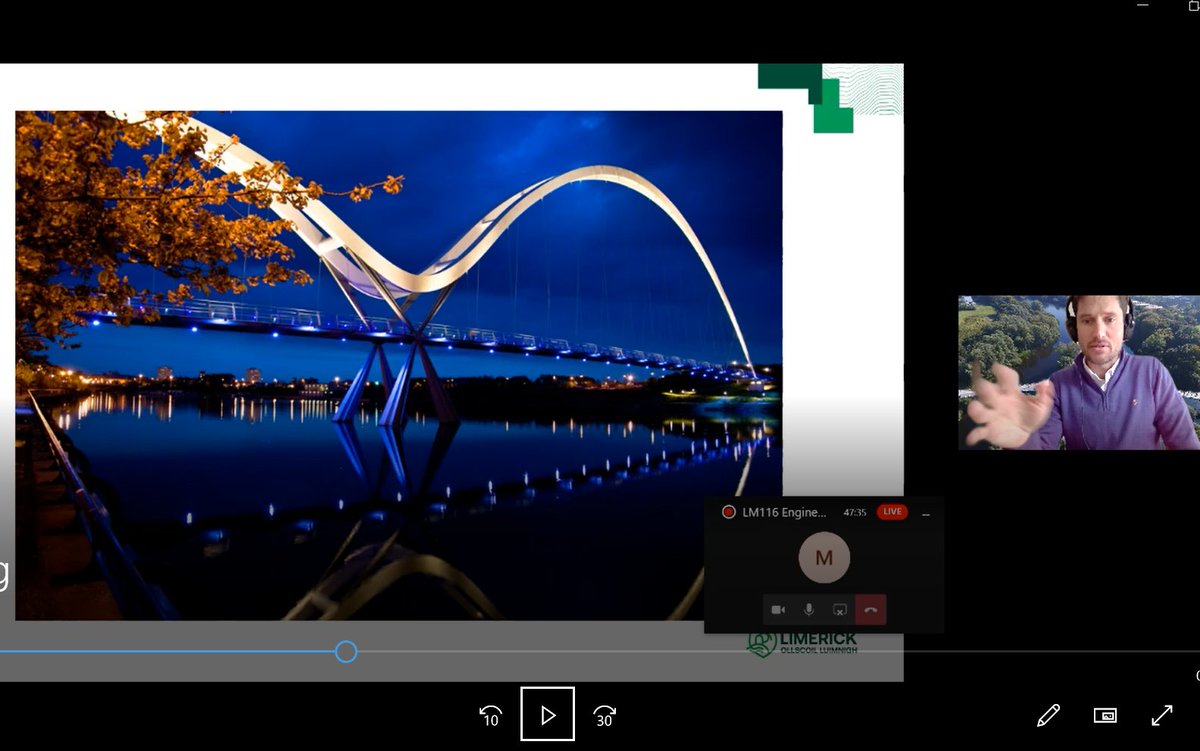Skip back 10 seconds
This screenshot has height=751, width=1200.
(x=490, y=715)
